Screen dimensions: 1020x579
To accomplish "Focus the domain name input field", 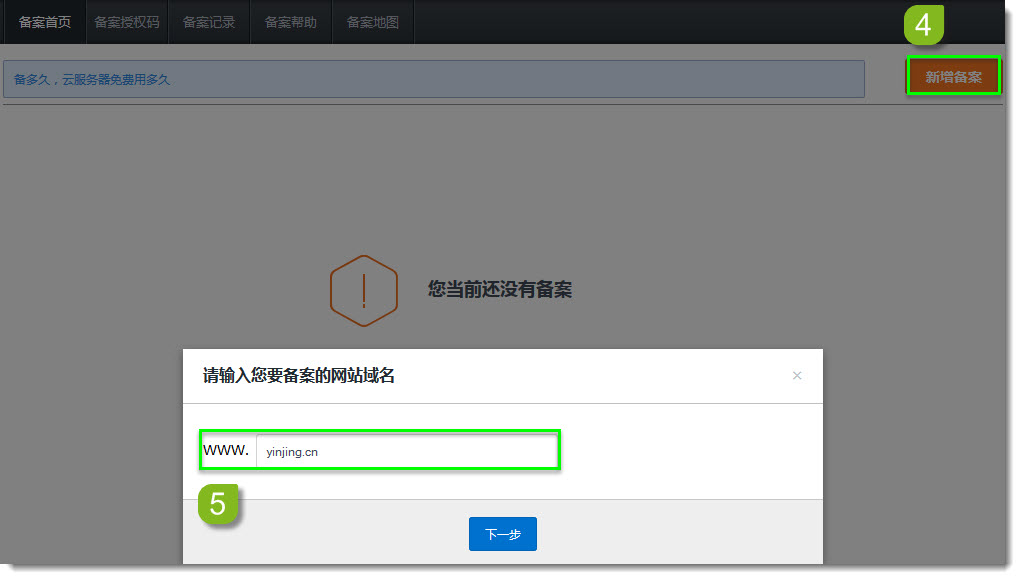I will click(x=406, y=452).
